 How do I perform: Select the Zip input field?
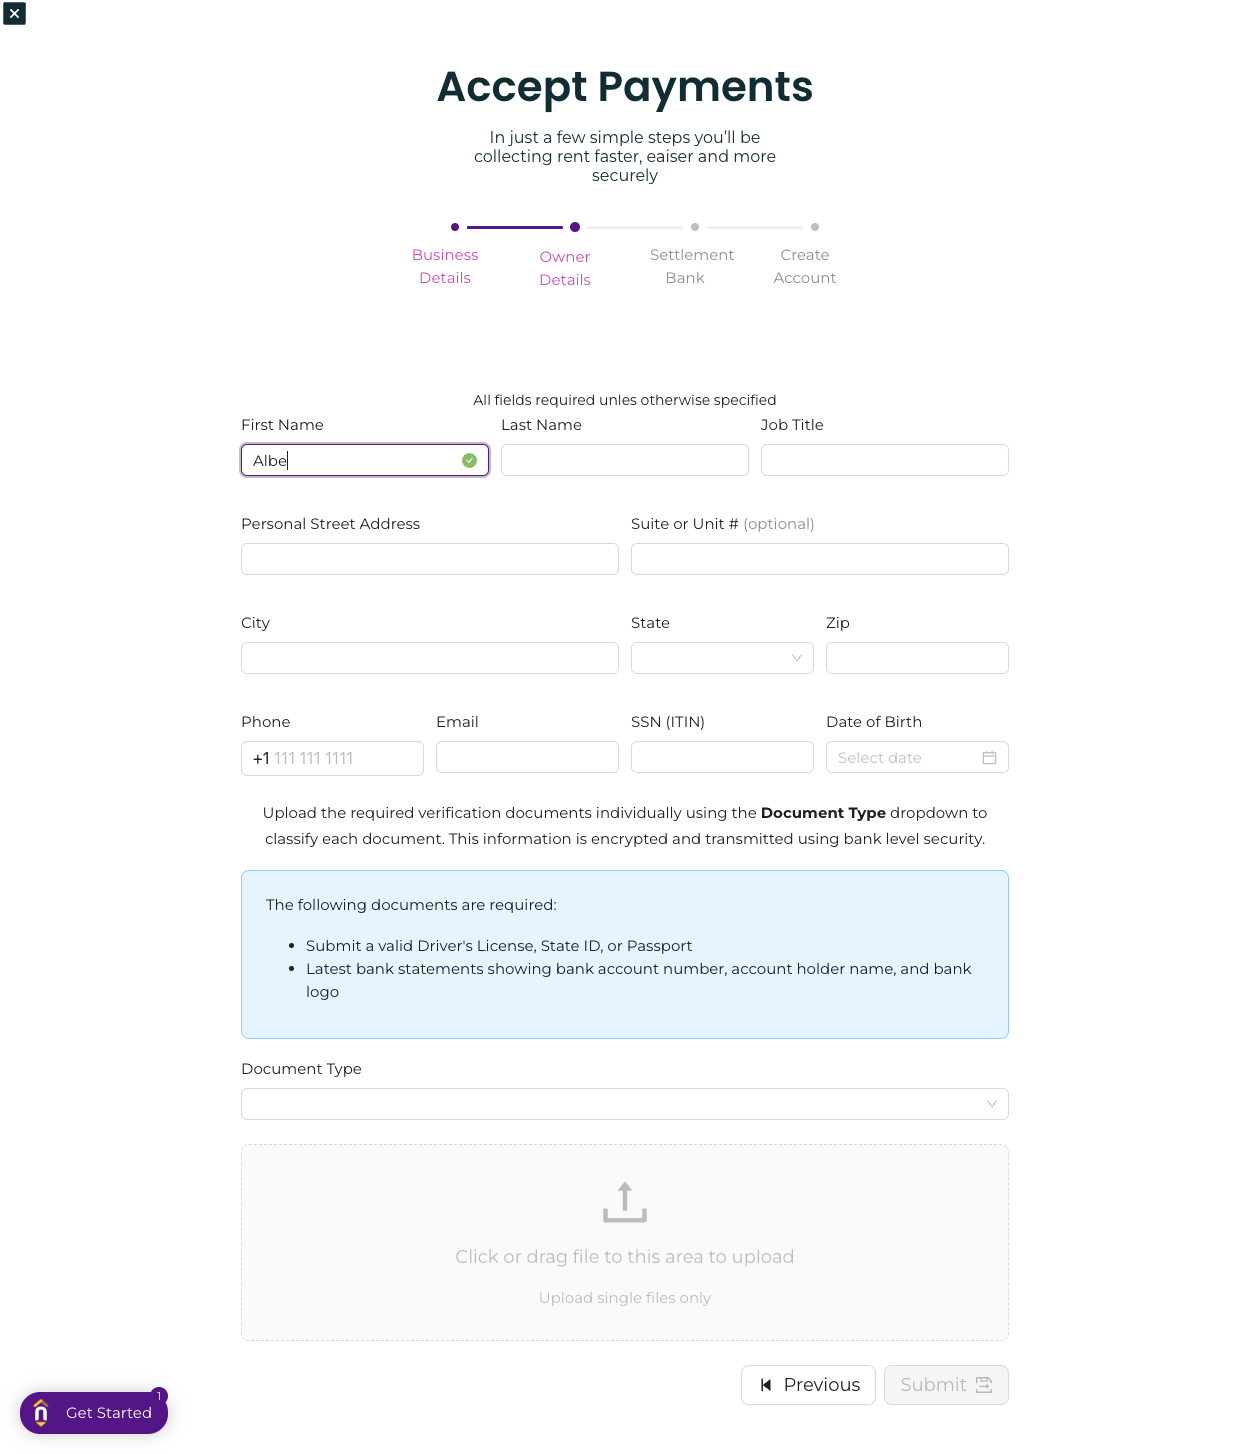(x=917, y=658)
